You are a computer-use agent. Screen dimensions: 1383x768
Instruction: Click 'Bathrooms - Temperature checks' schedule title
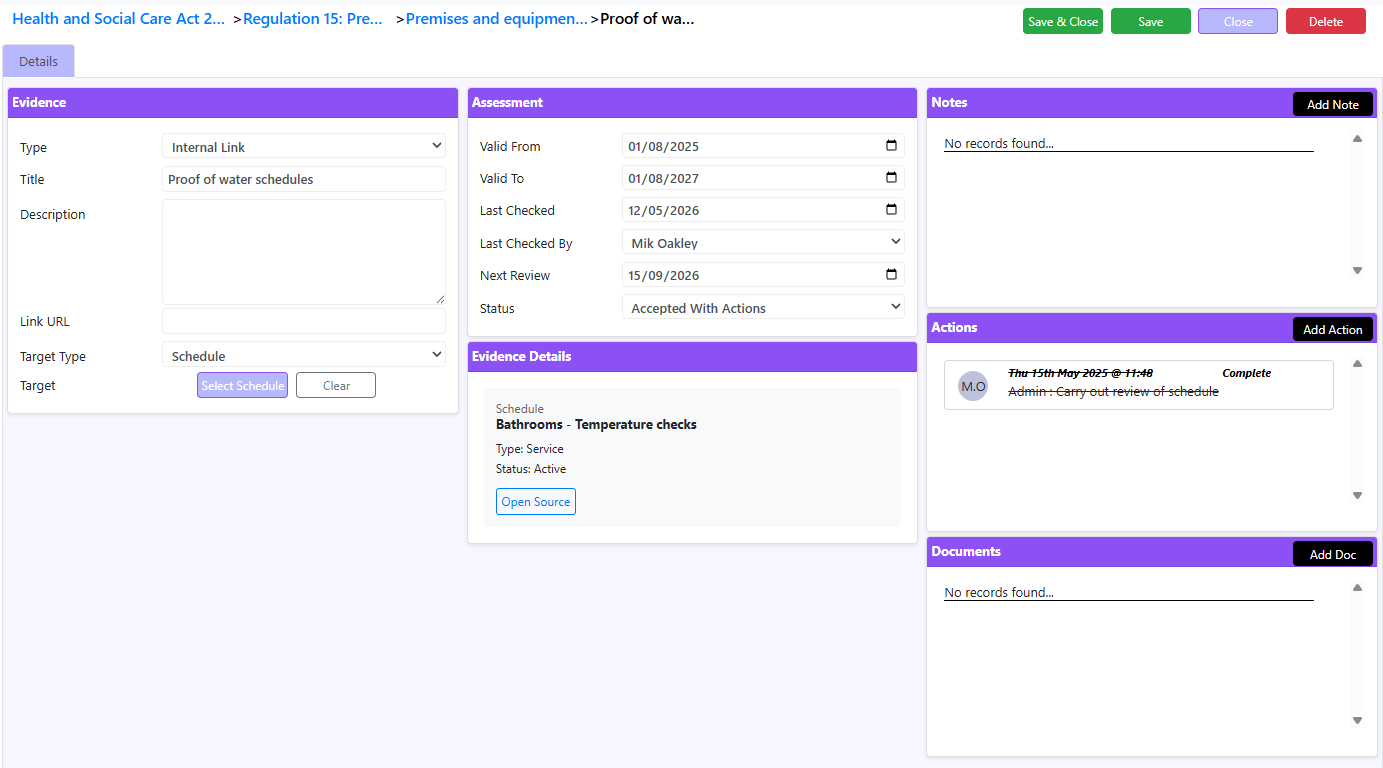(x=596, y=424)
